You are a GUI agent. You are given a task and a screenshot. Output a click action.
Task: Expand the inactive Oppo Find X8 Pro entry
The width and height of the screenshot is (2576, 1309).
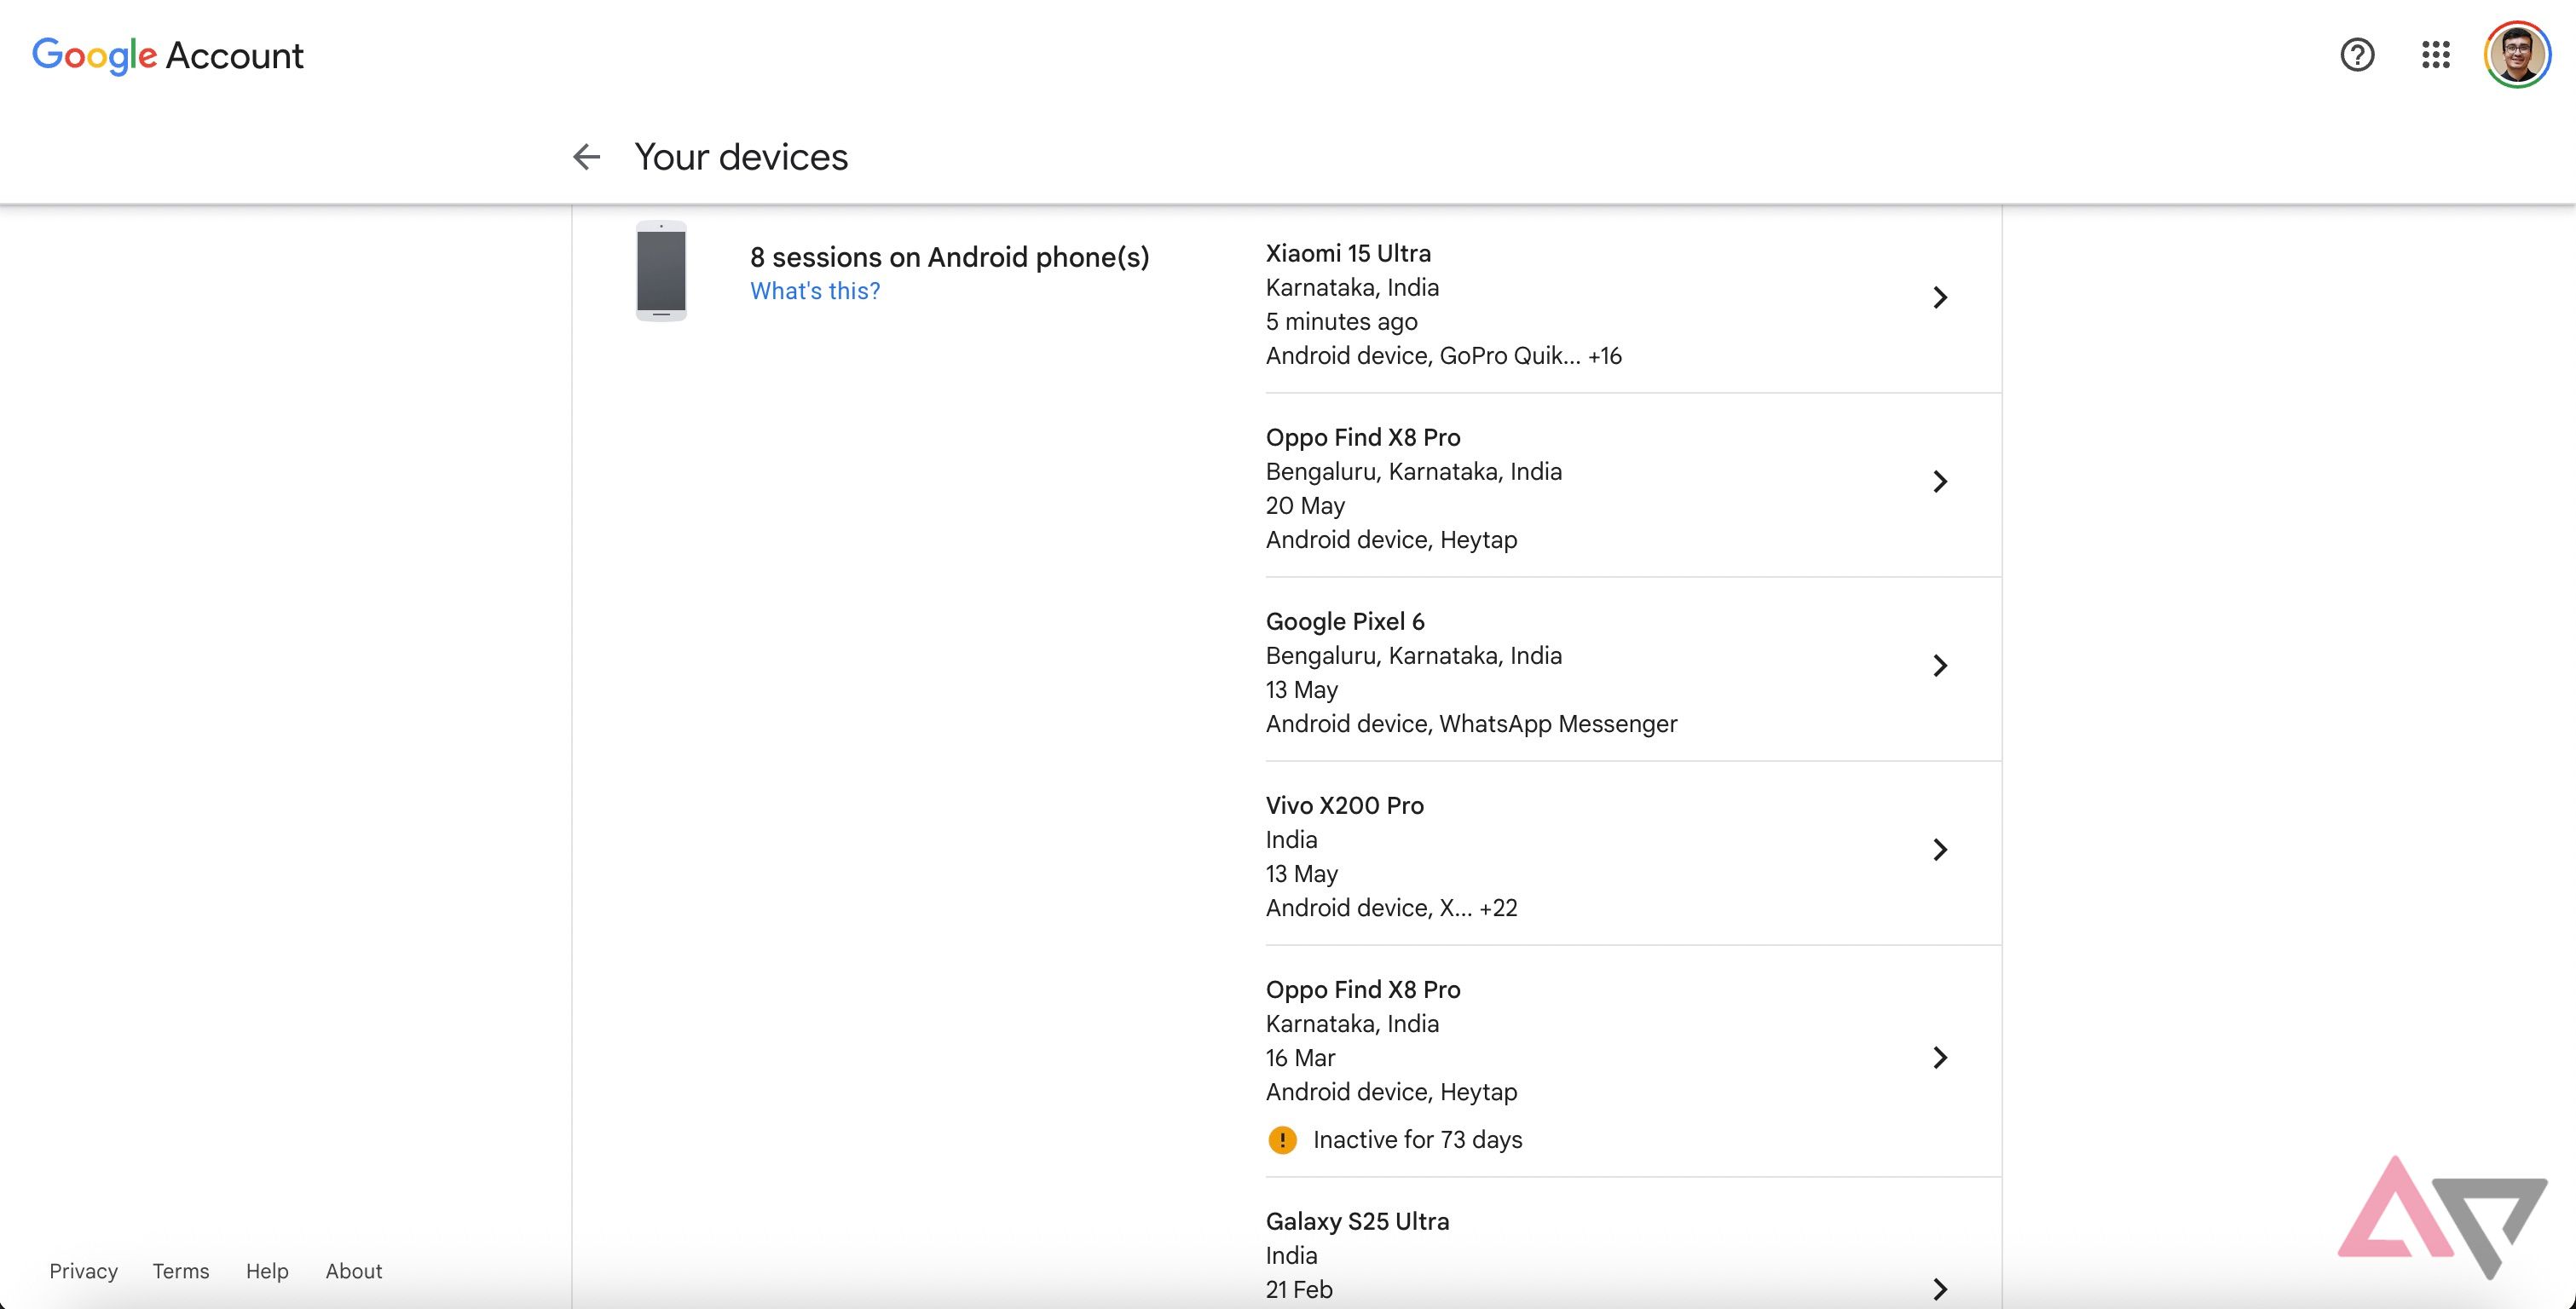pyautogui.click(x=1941, y=1057)
